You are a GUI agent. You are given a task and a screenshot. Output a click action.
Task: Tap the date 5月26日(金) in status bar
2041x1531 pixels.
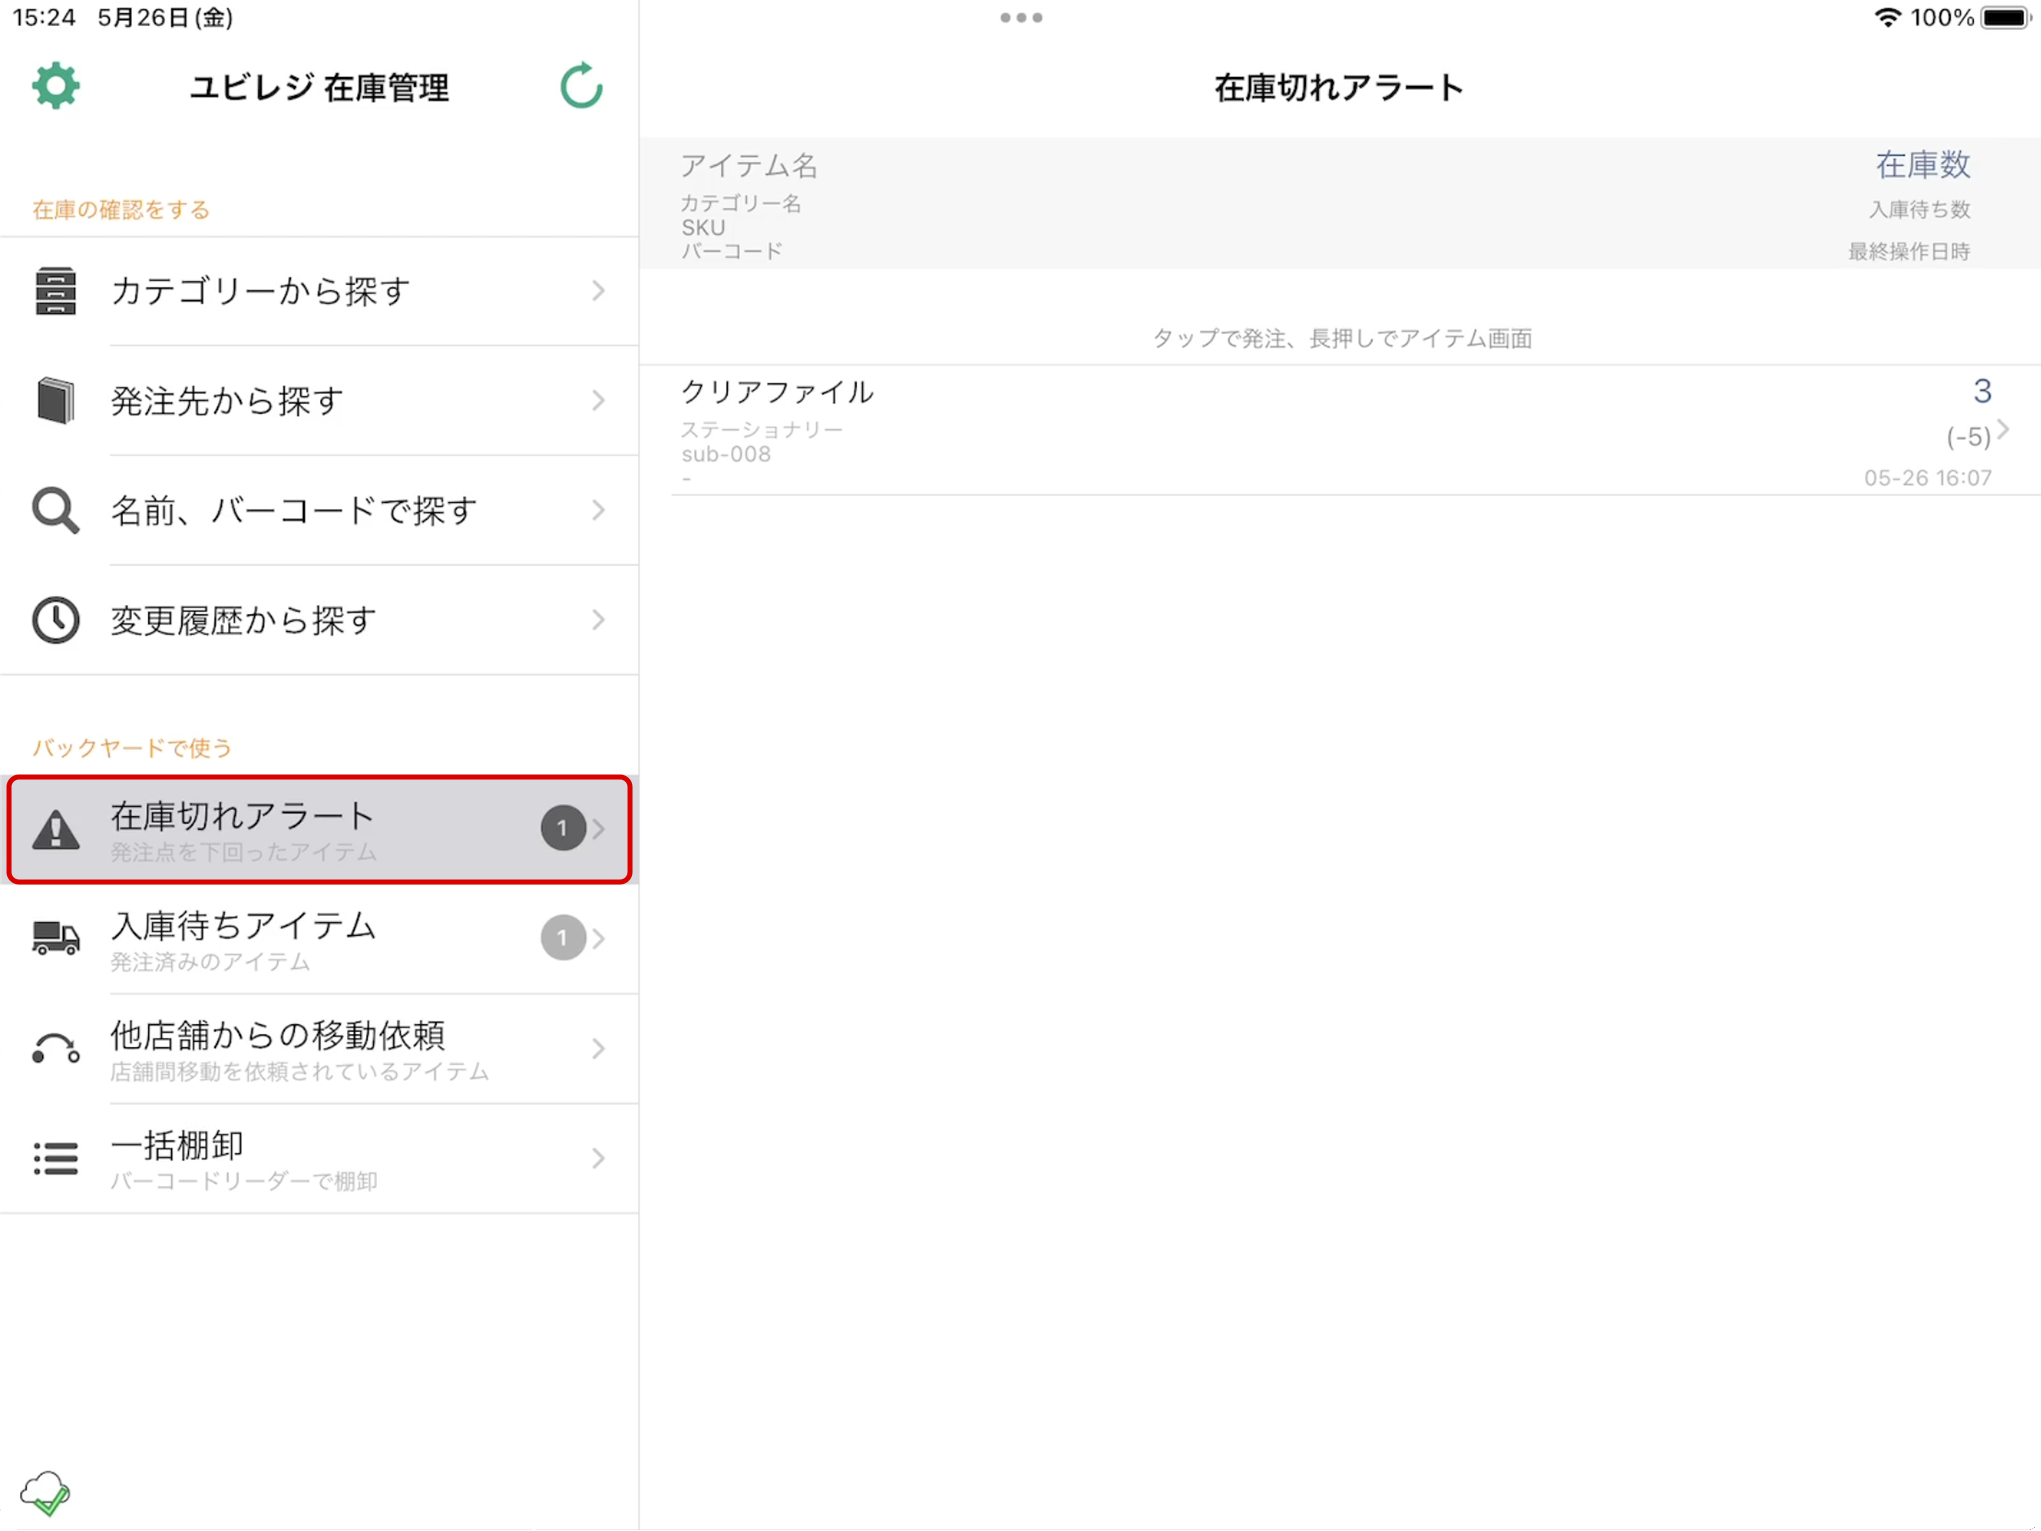pyautogui.click(x=165, y=17)
